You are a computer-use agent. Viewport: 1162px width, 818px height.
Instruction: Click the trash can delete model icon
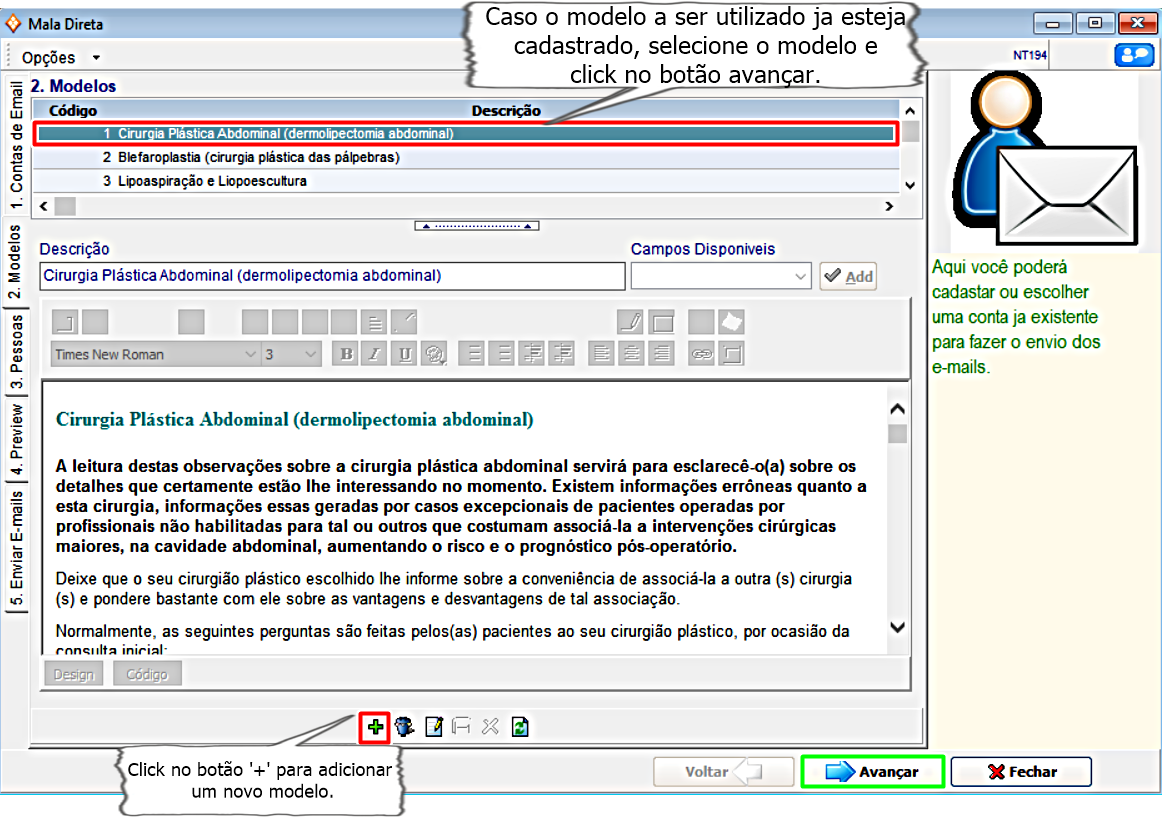[404, 727]
